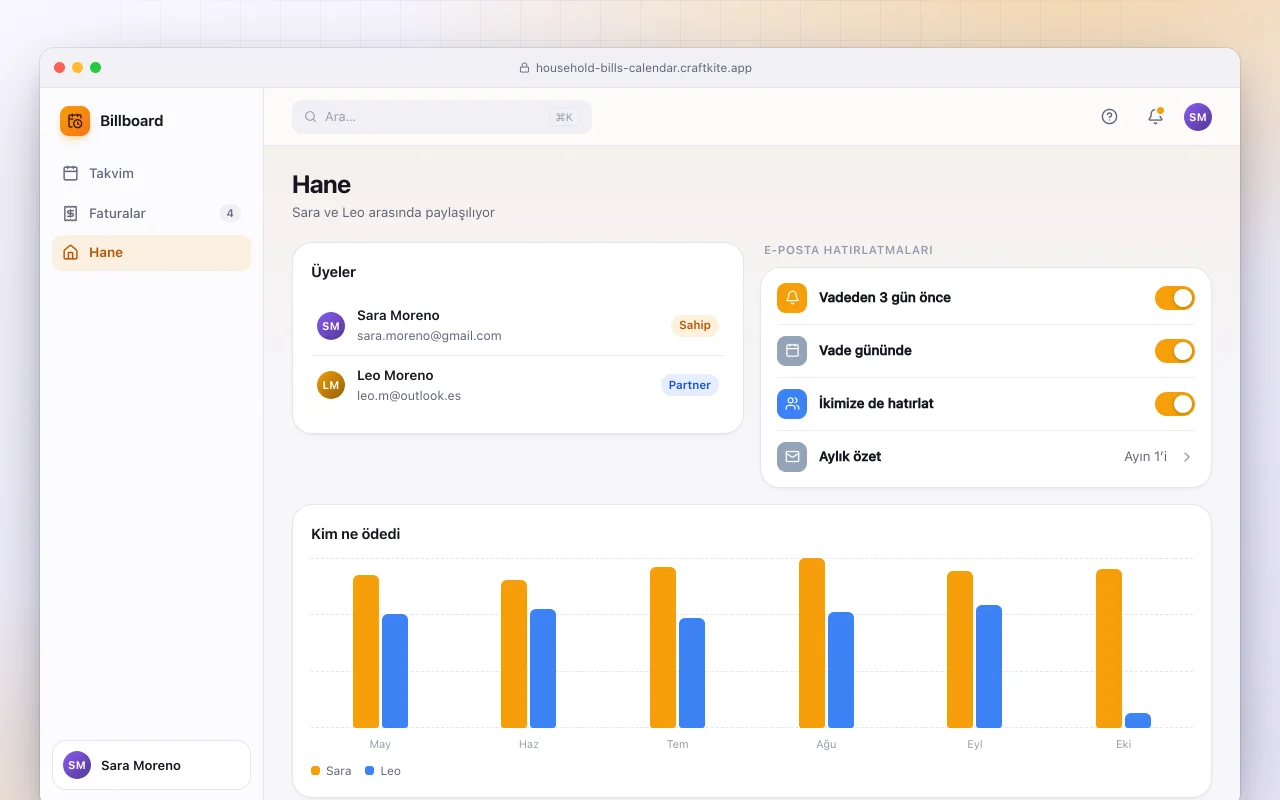
Task: Expand the Aylık özet chevron arrow
Action: (1187, 457)
